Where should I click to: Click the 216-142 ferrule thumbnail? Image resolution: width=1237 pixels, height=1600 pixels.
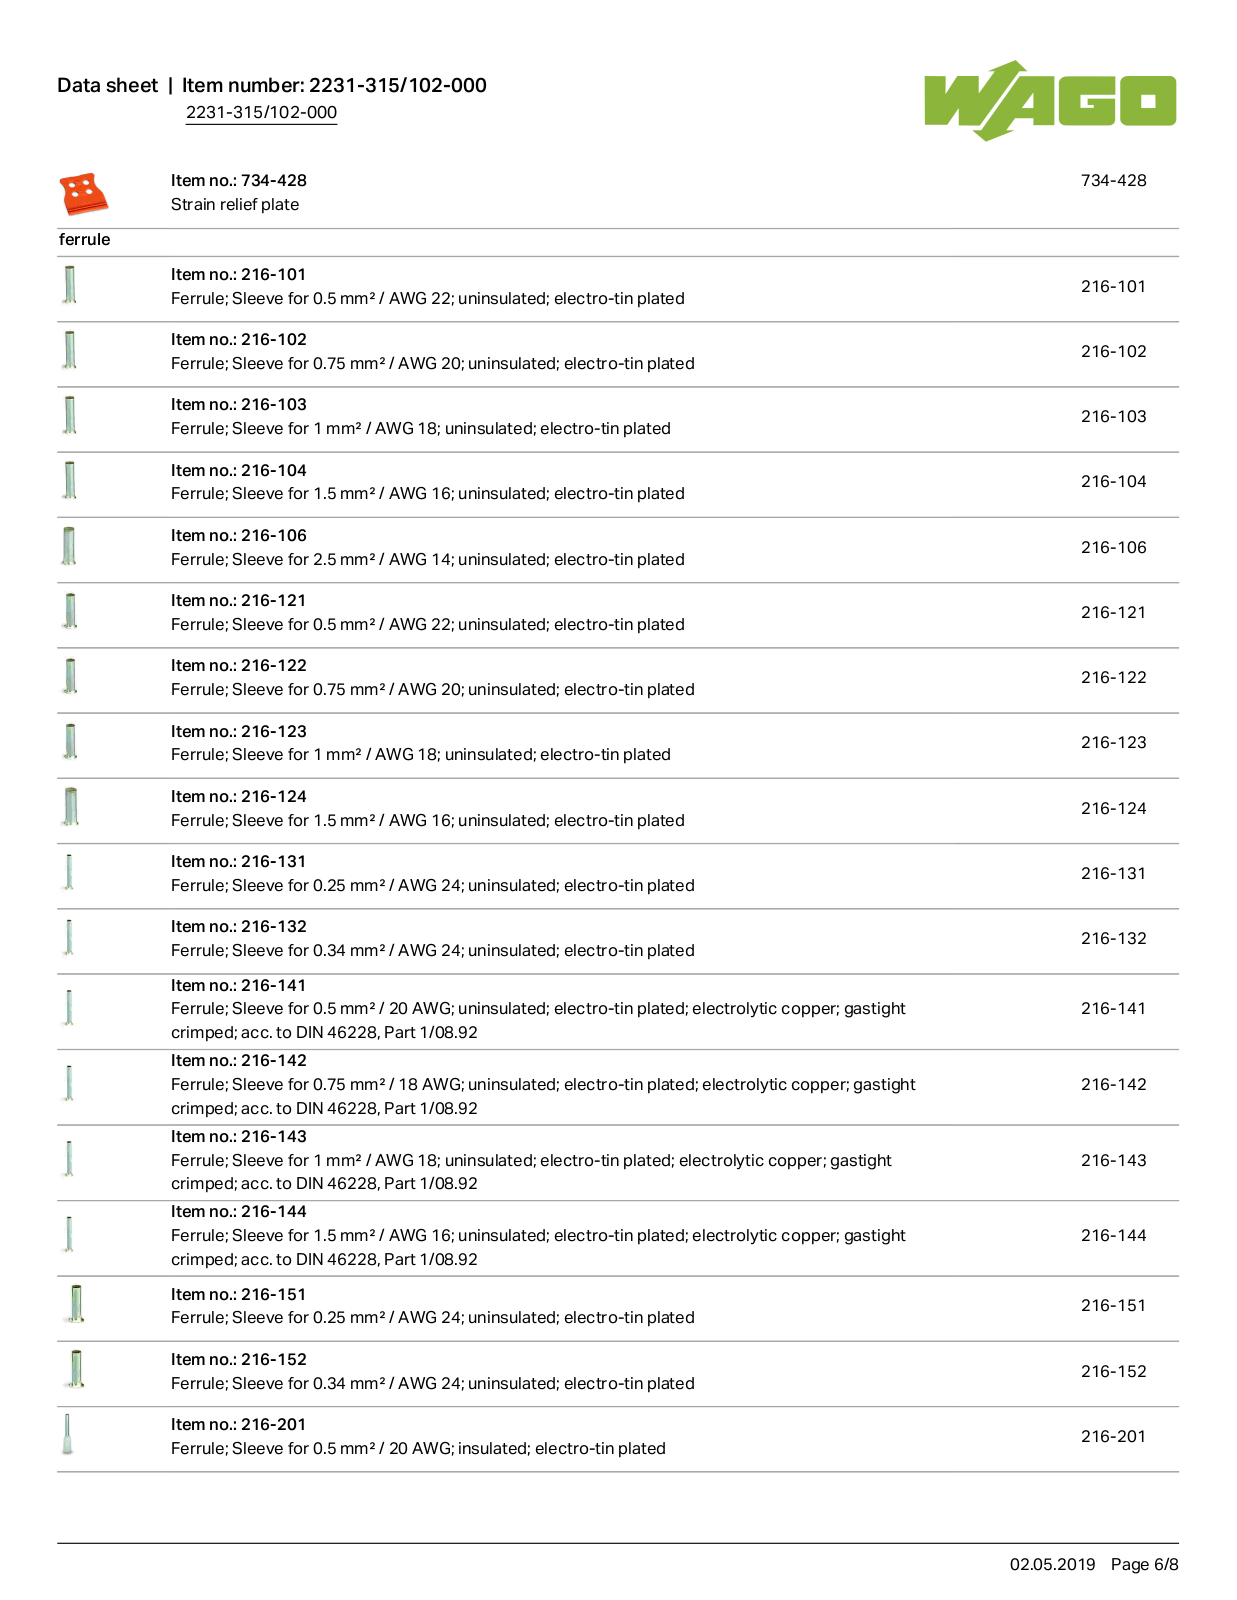coord(69,1083)
